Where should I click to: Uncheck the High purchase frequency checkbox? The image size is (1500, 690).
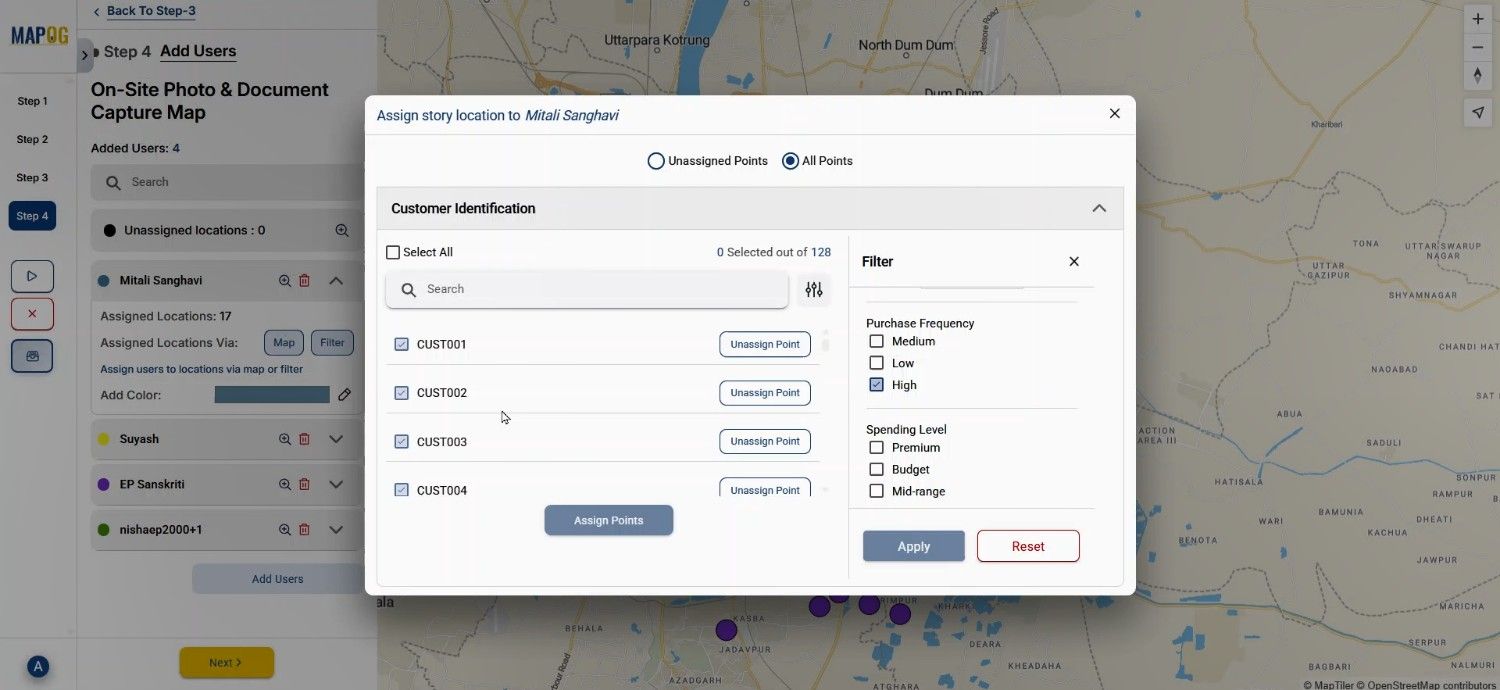coord(877,385)
